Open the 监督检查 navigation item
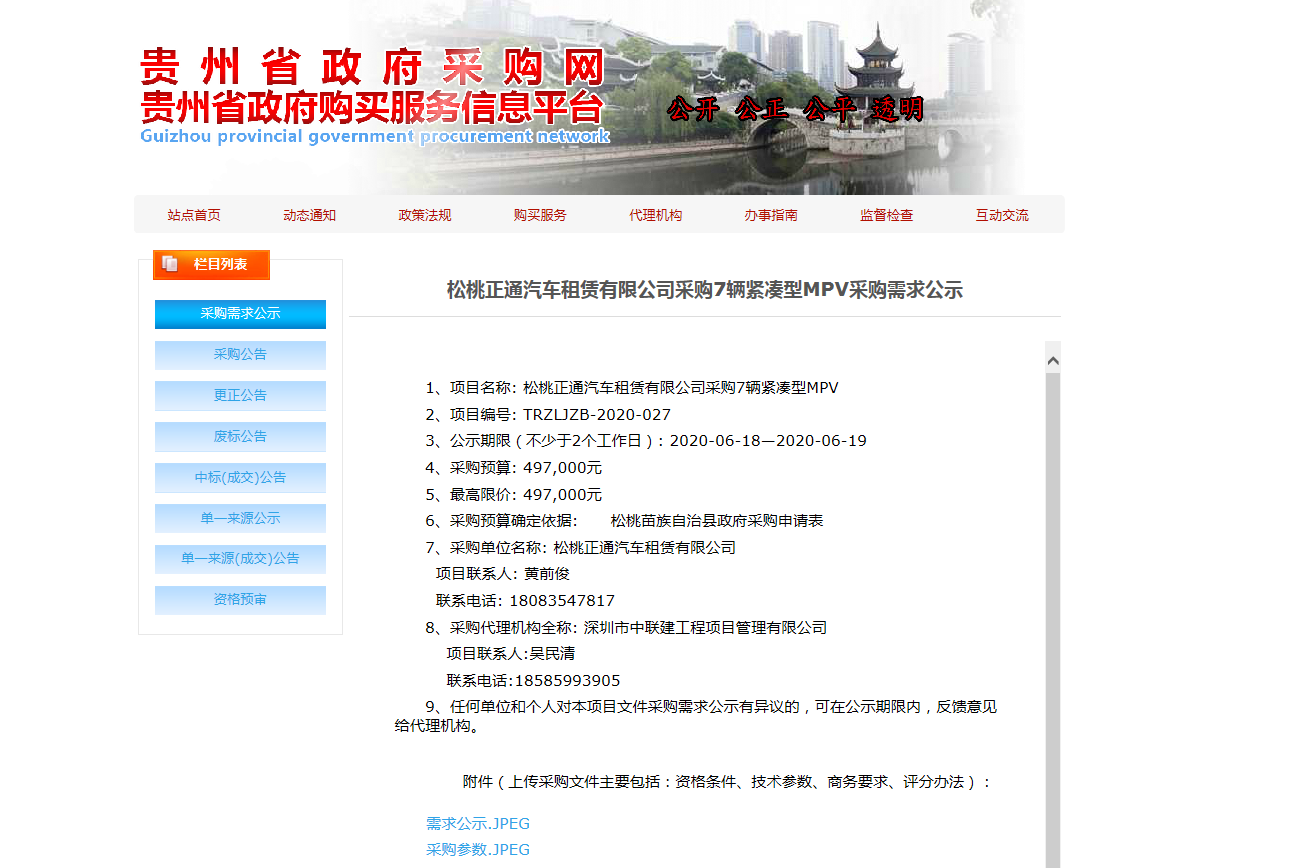Screen dimensions: 1299x868 (887, 215)
